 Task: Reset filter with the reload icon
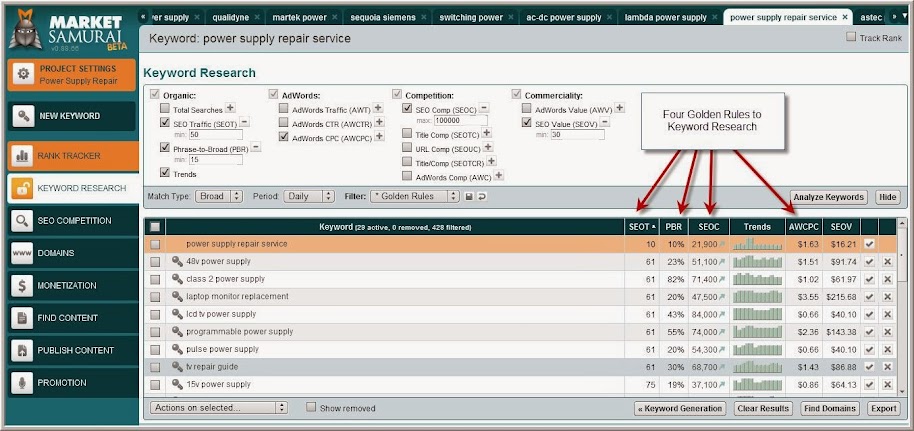point(481,197)
